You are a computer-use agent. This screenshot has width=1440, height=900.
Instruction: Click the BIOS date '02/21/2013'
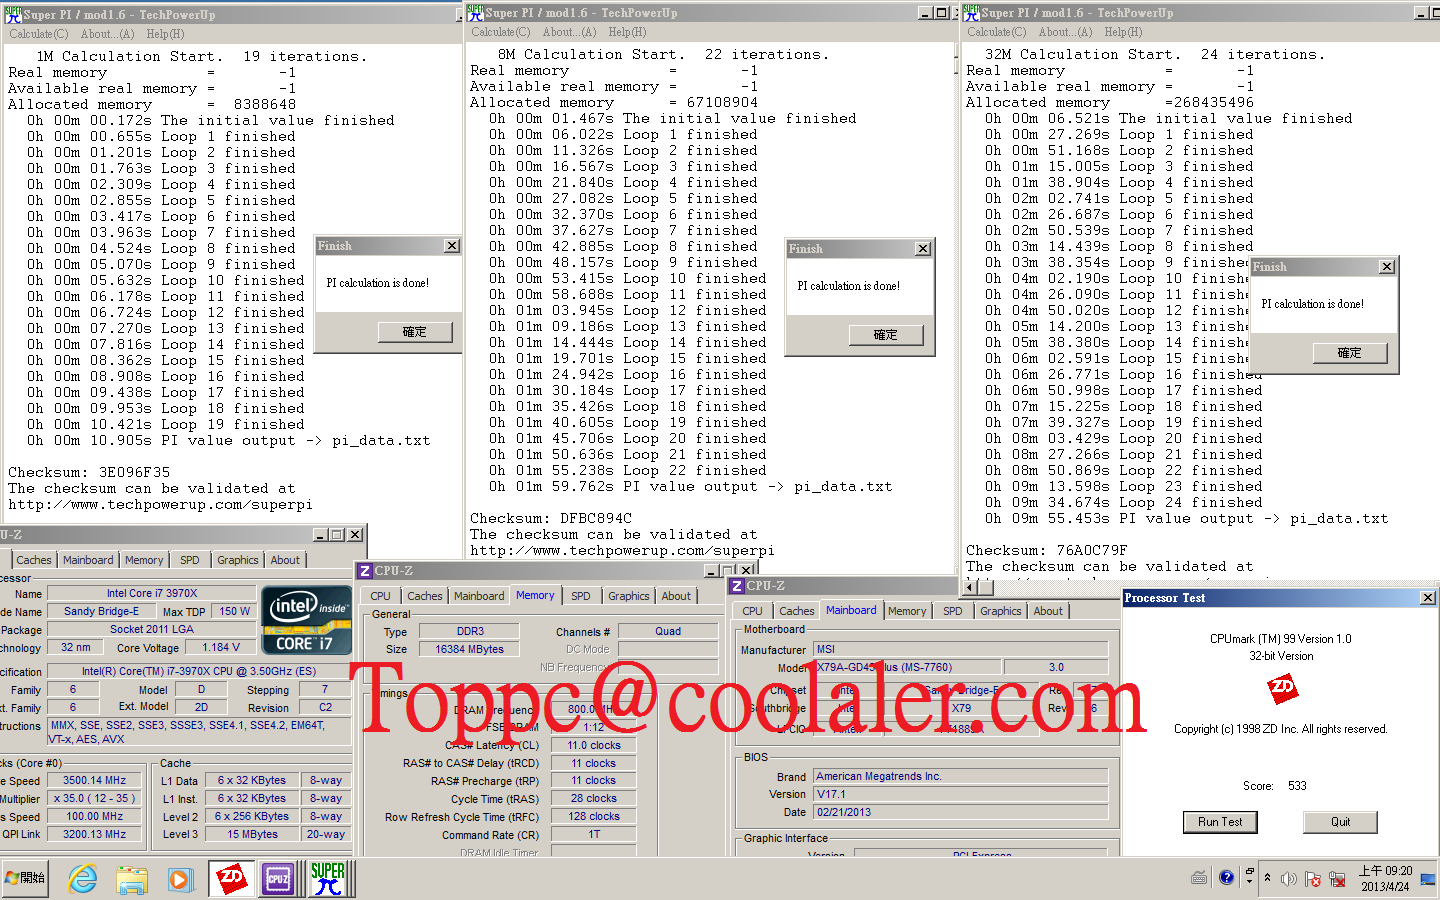960,812
